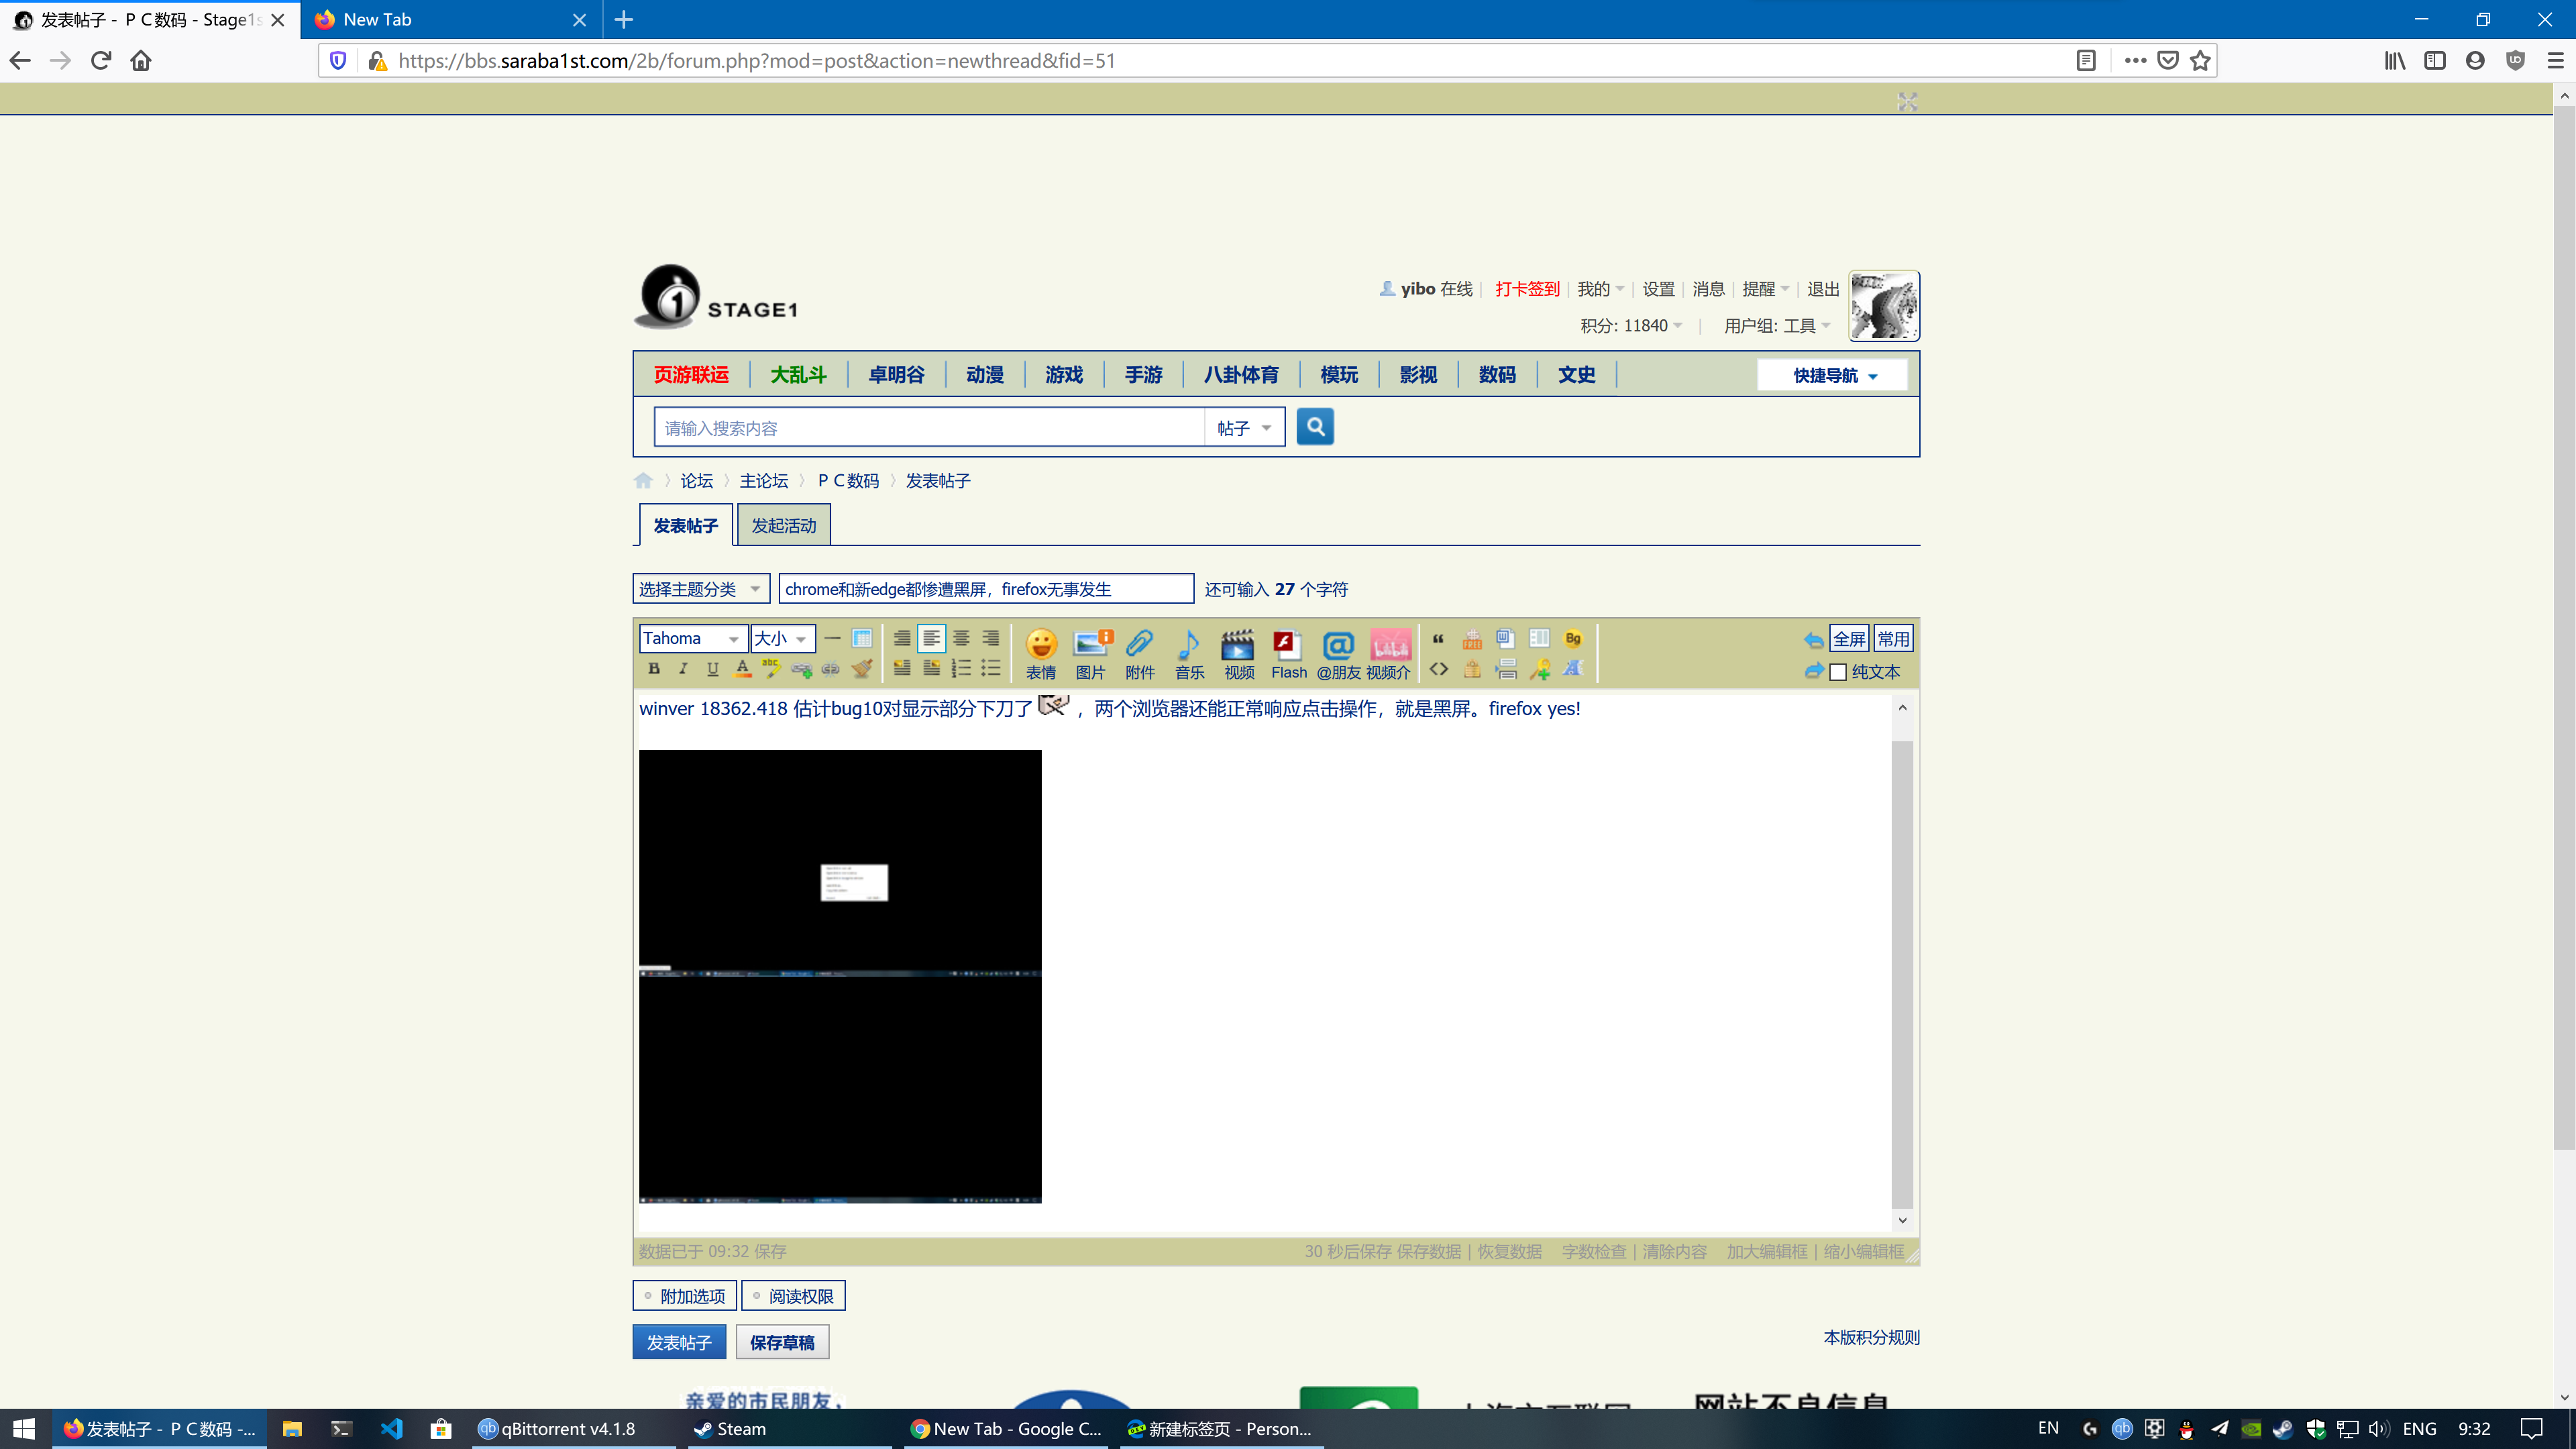2576x1449 pixels.
Task: Expand the 选择主题分类 subject dropdown
Action: [699, 588]
